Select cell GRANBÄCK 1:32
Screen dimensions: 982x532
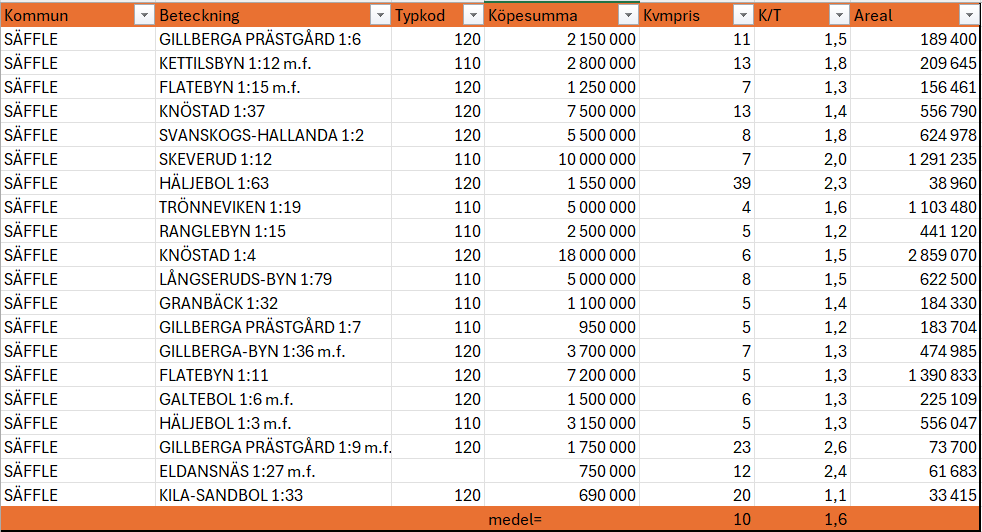273,303
